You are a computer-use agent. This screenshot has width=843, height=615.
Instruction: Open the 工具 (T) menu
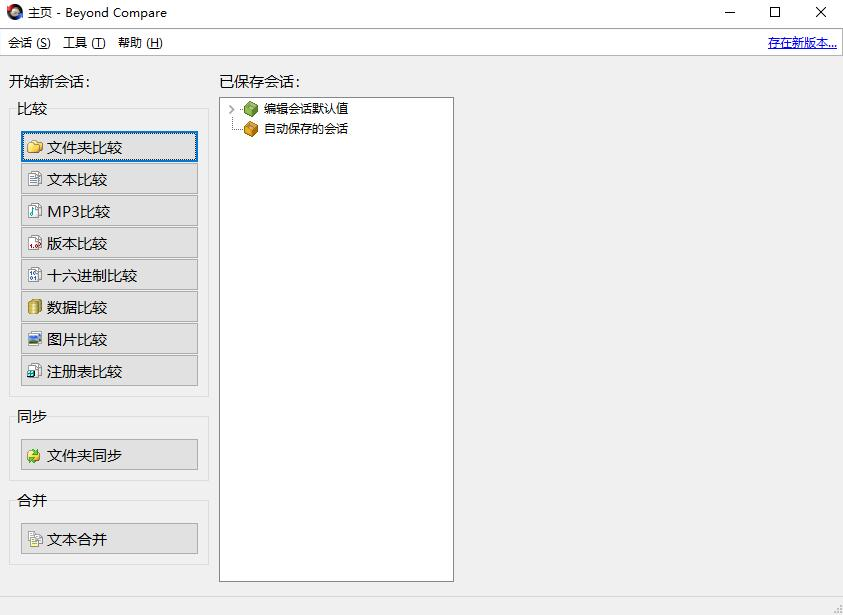84,42
